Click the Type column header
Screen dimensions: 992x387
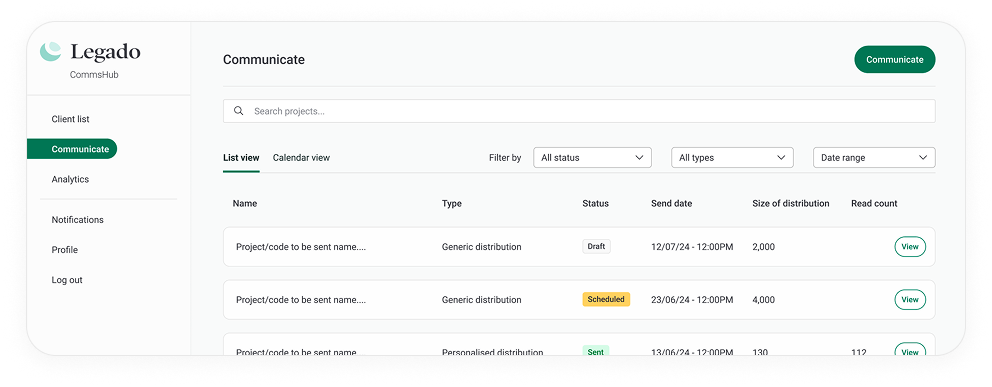(452, 204)
